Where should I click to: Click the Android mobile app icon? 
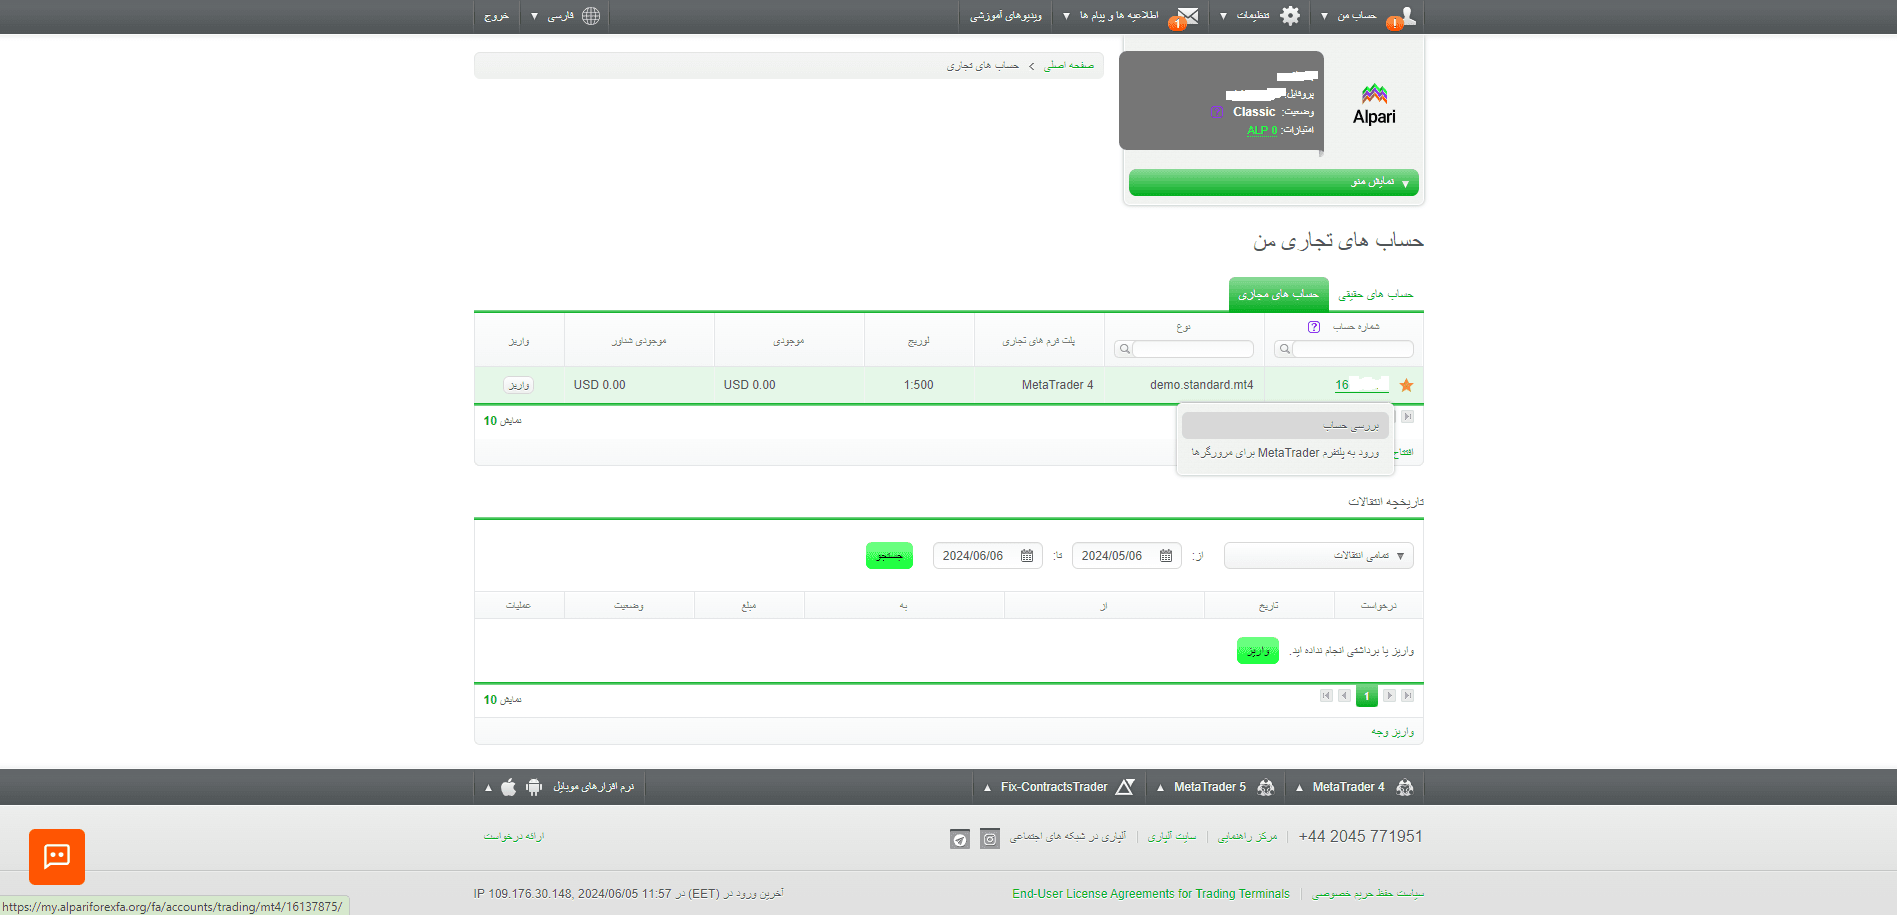pos(534,787)
